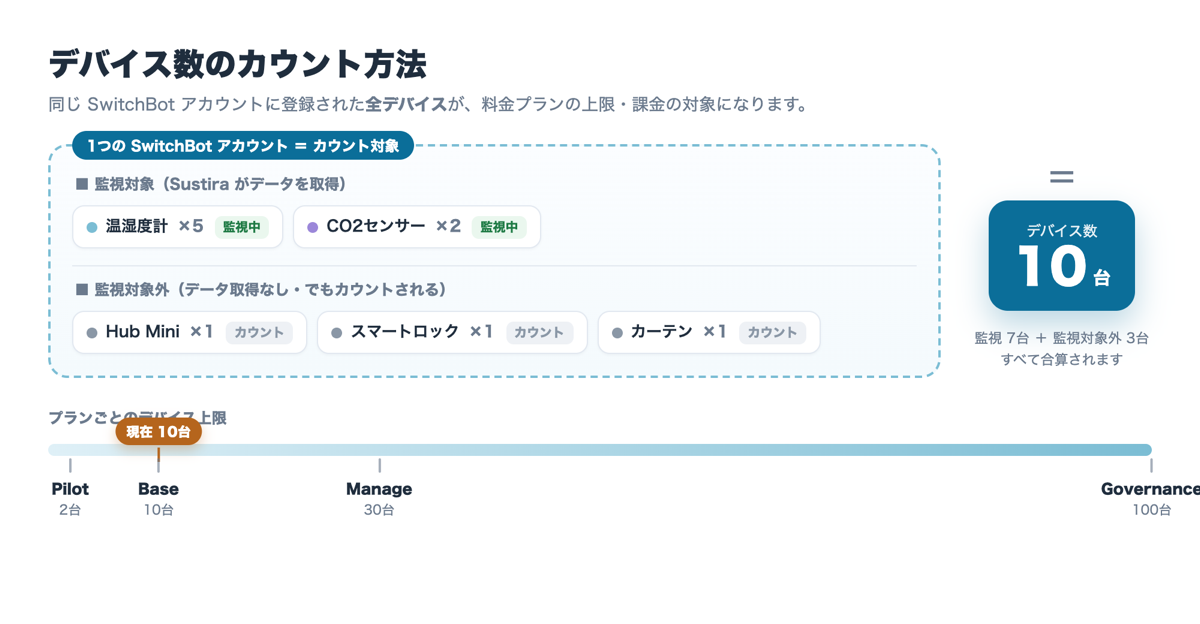
Task: Click the 監視中 badge next to CO2センサー
Action: click(x=499, y=227)
